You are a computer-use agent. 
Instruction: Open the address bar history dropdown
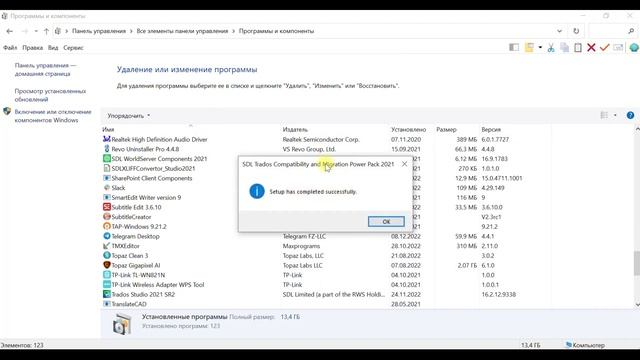560,31
